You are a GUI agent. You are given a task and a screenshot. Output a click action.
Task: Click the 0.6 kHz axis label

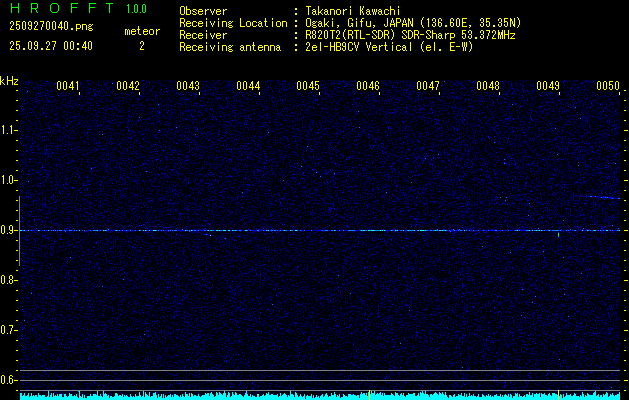coord(7,380)
